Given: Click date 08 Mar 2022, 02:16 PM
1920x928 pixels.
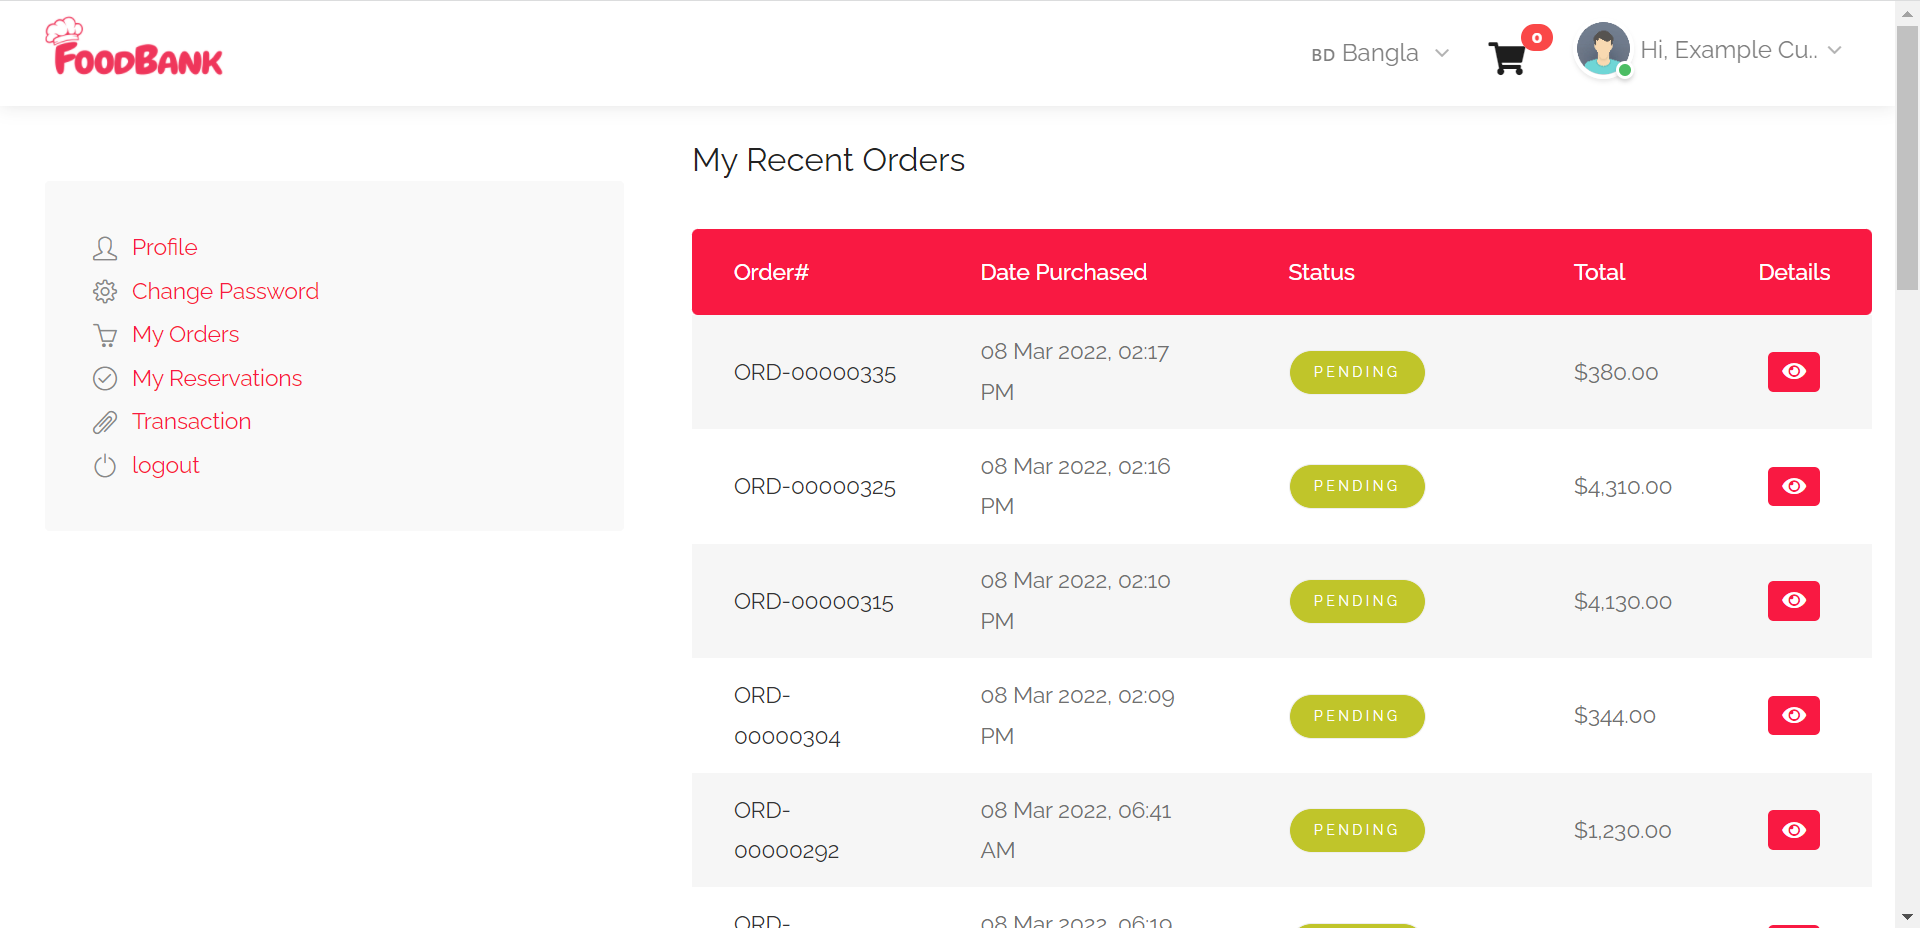Looking at the screenshot, I should point(1076,486).
